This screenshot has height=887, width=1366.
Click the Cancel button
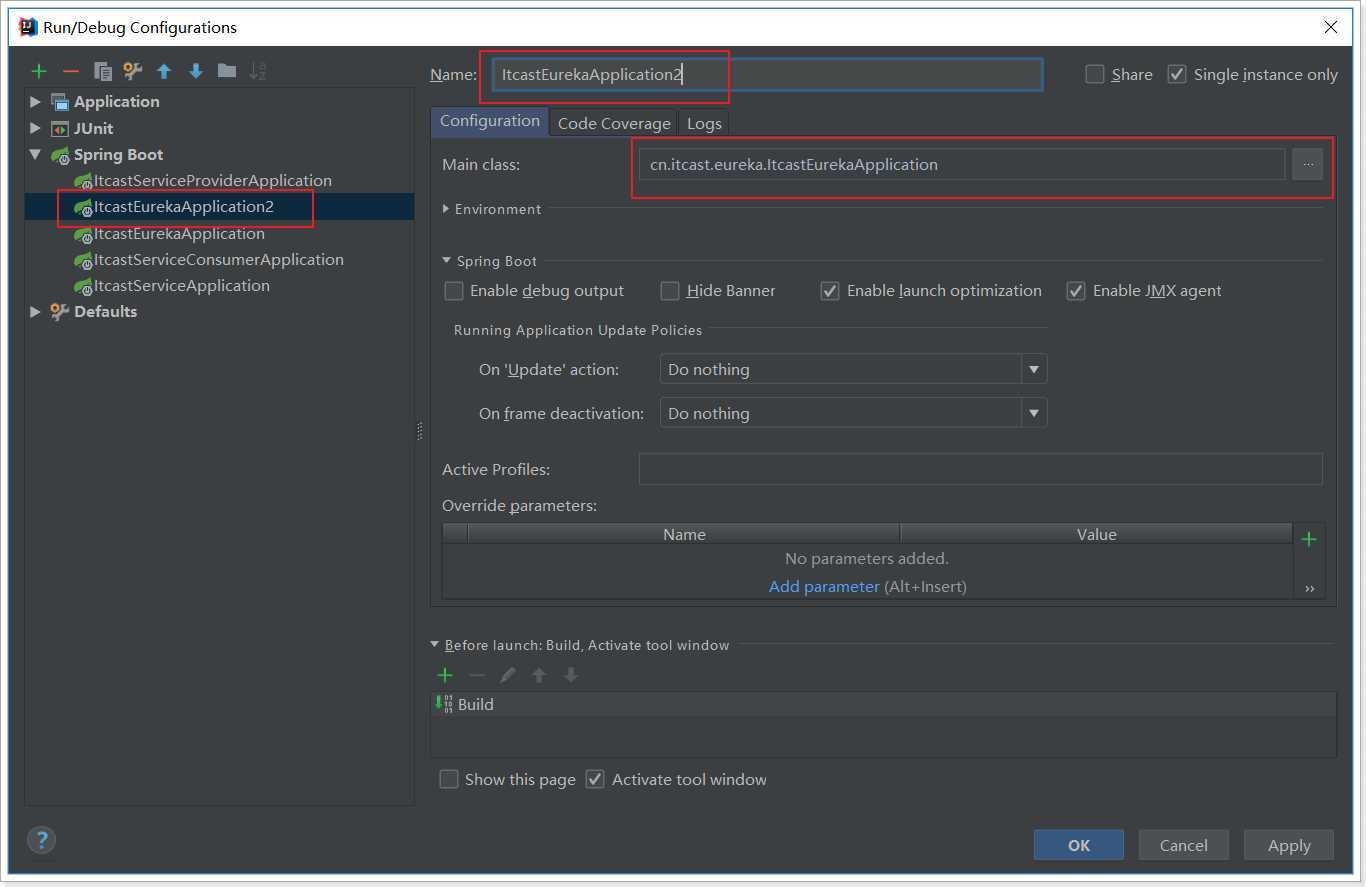coord(1184,845)
